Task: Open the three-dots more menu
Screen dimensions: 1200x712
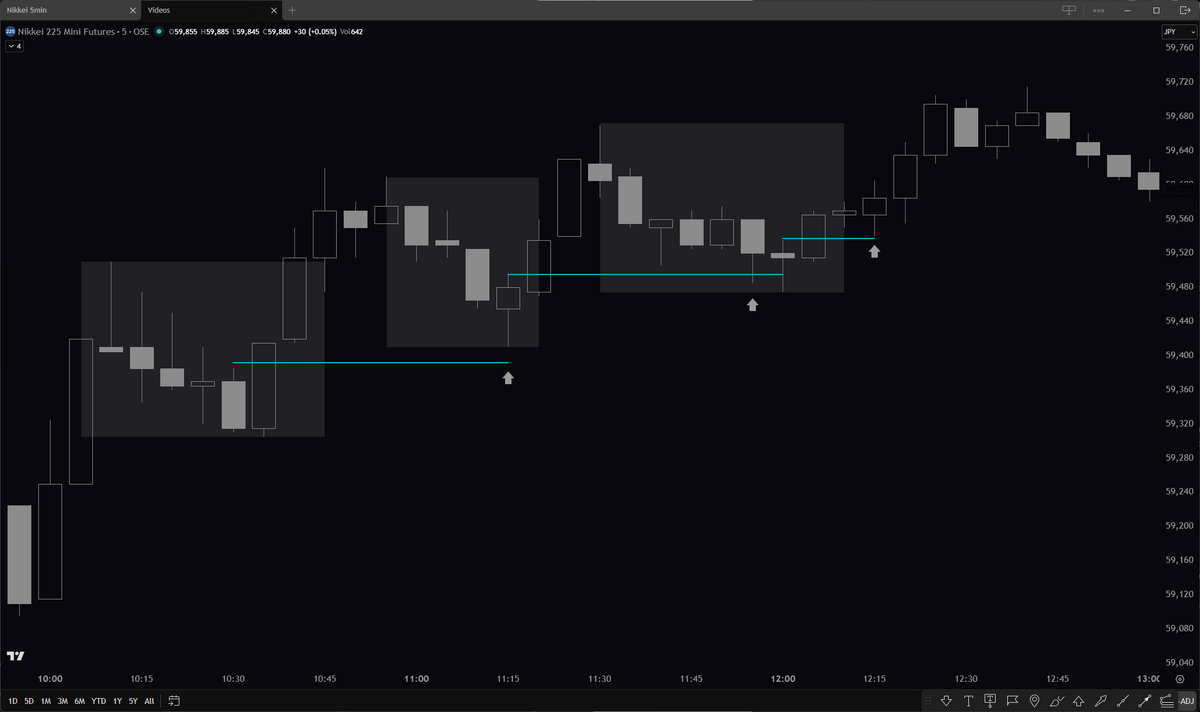Action: (1099, 10)
